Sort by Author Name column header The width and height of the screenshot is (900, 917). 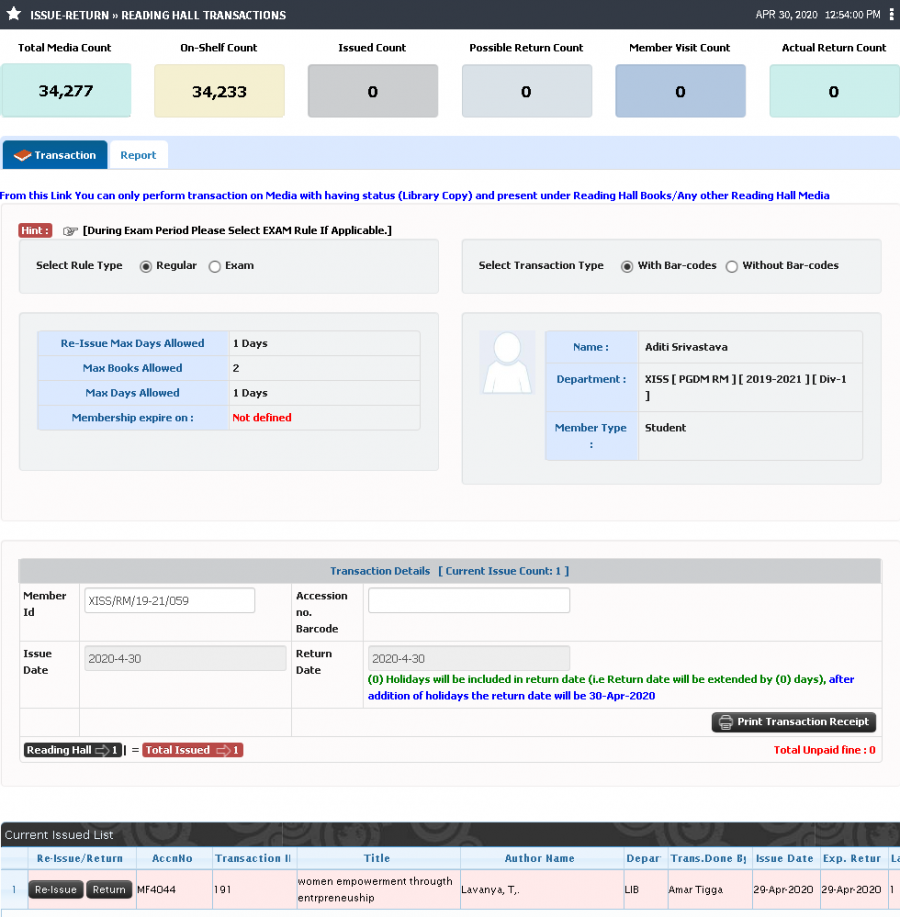[x=540, y=858]
